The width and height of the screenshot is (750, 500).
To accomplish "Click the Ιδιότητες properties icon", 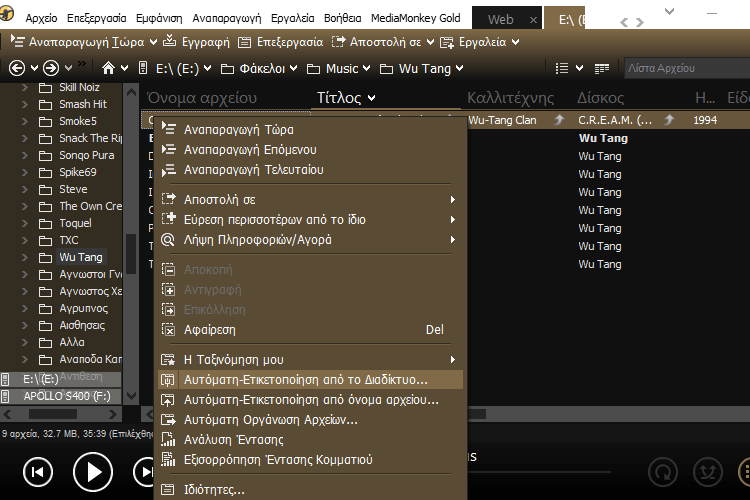I will (x=168, y=489).
